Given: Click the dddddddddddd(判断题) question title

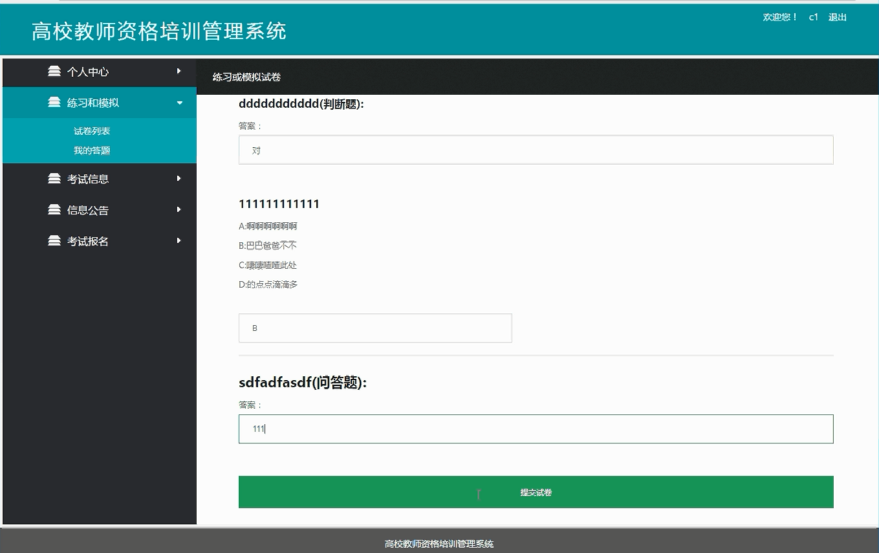Looking at the screenshot, I should tap(301, 104).
